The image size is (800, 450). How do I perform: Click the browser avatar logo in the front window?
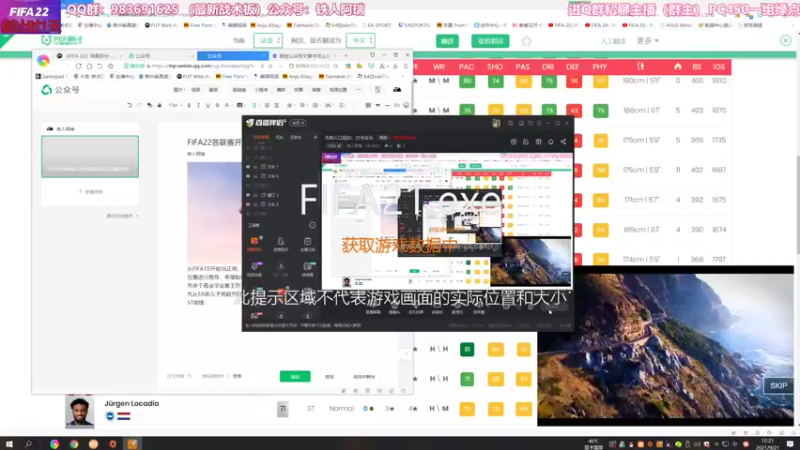43,60
